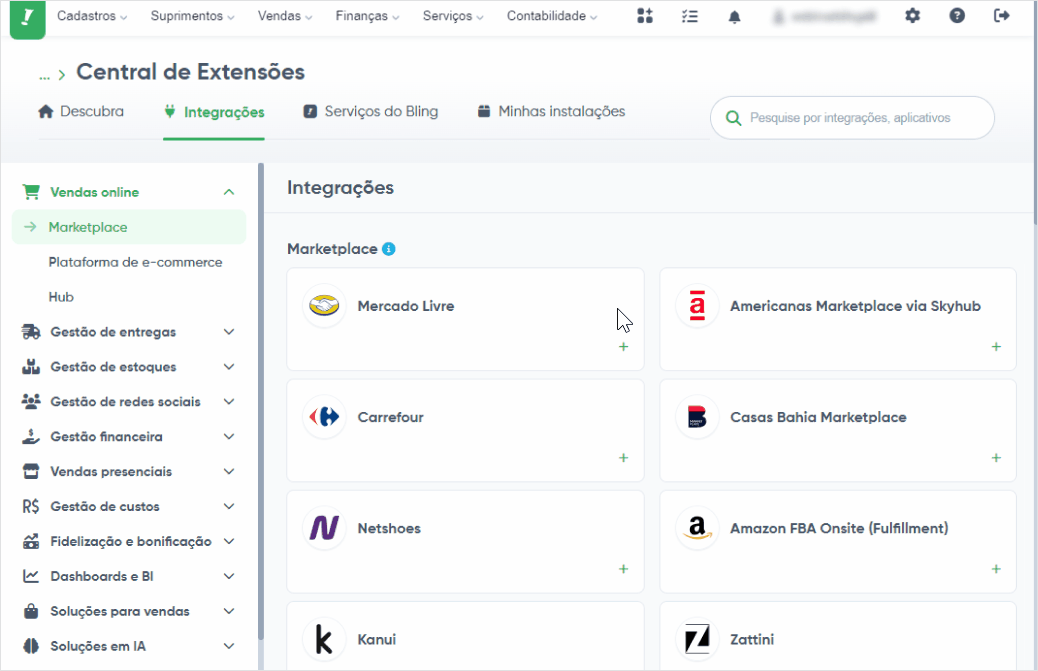Add the Carrefour integration plus icon
This screenshot has width=1038, height=671.
coord(624,458)
